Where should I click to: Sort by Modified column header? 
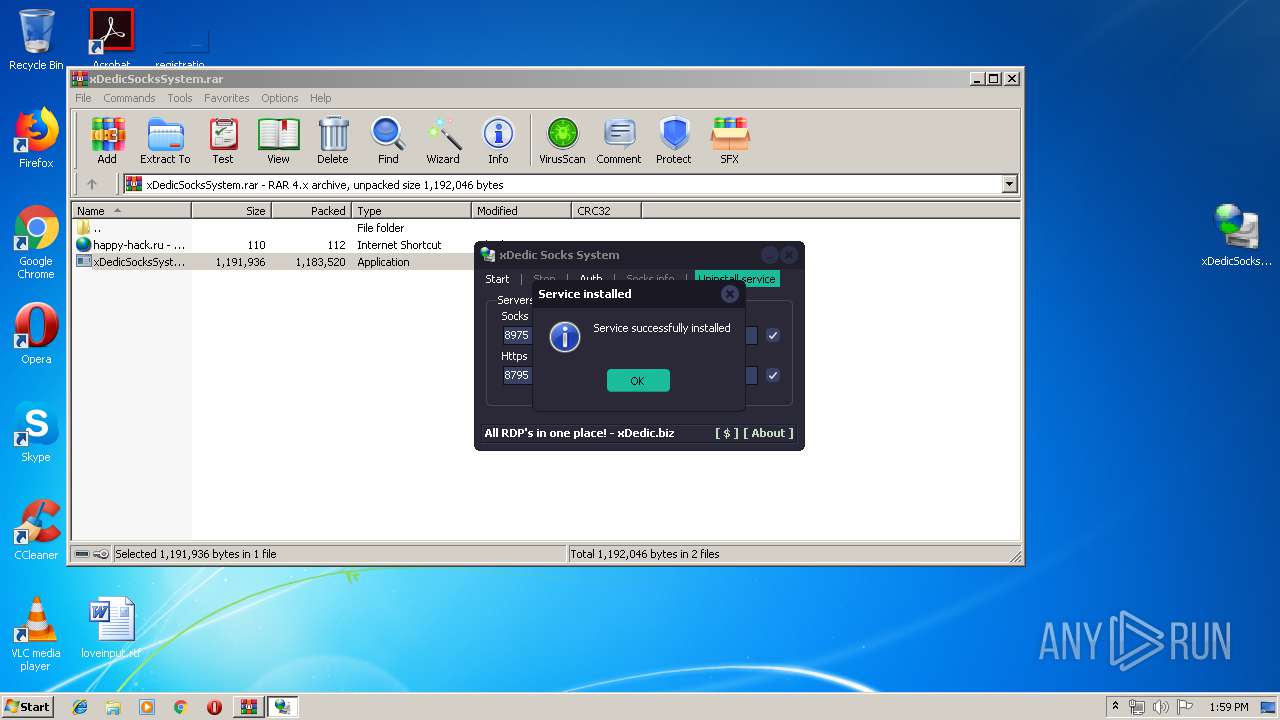click(521, 210)
